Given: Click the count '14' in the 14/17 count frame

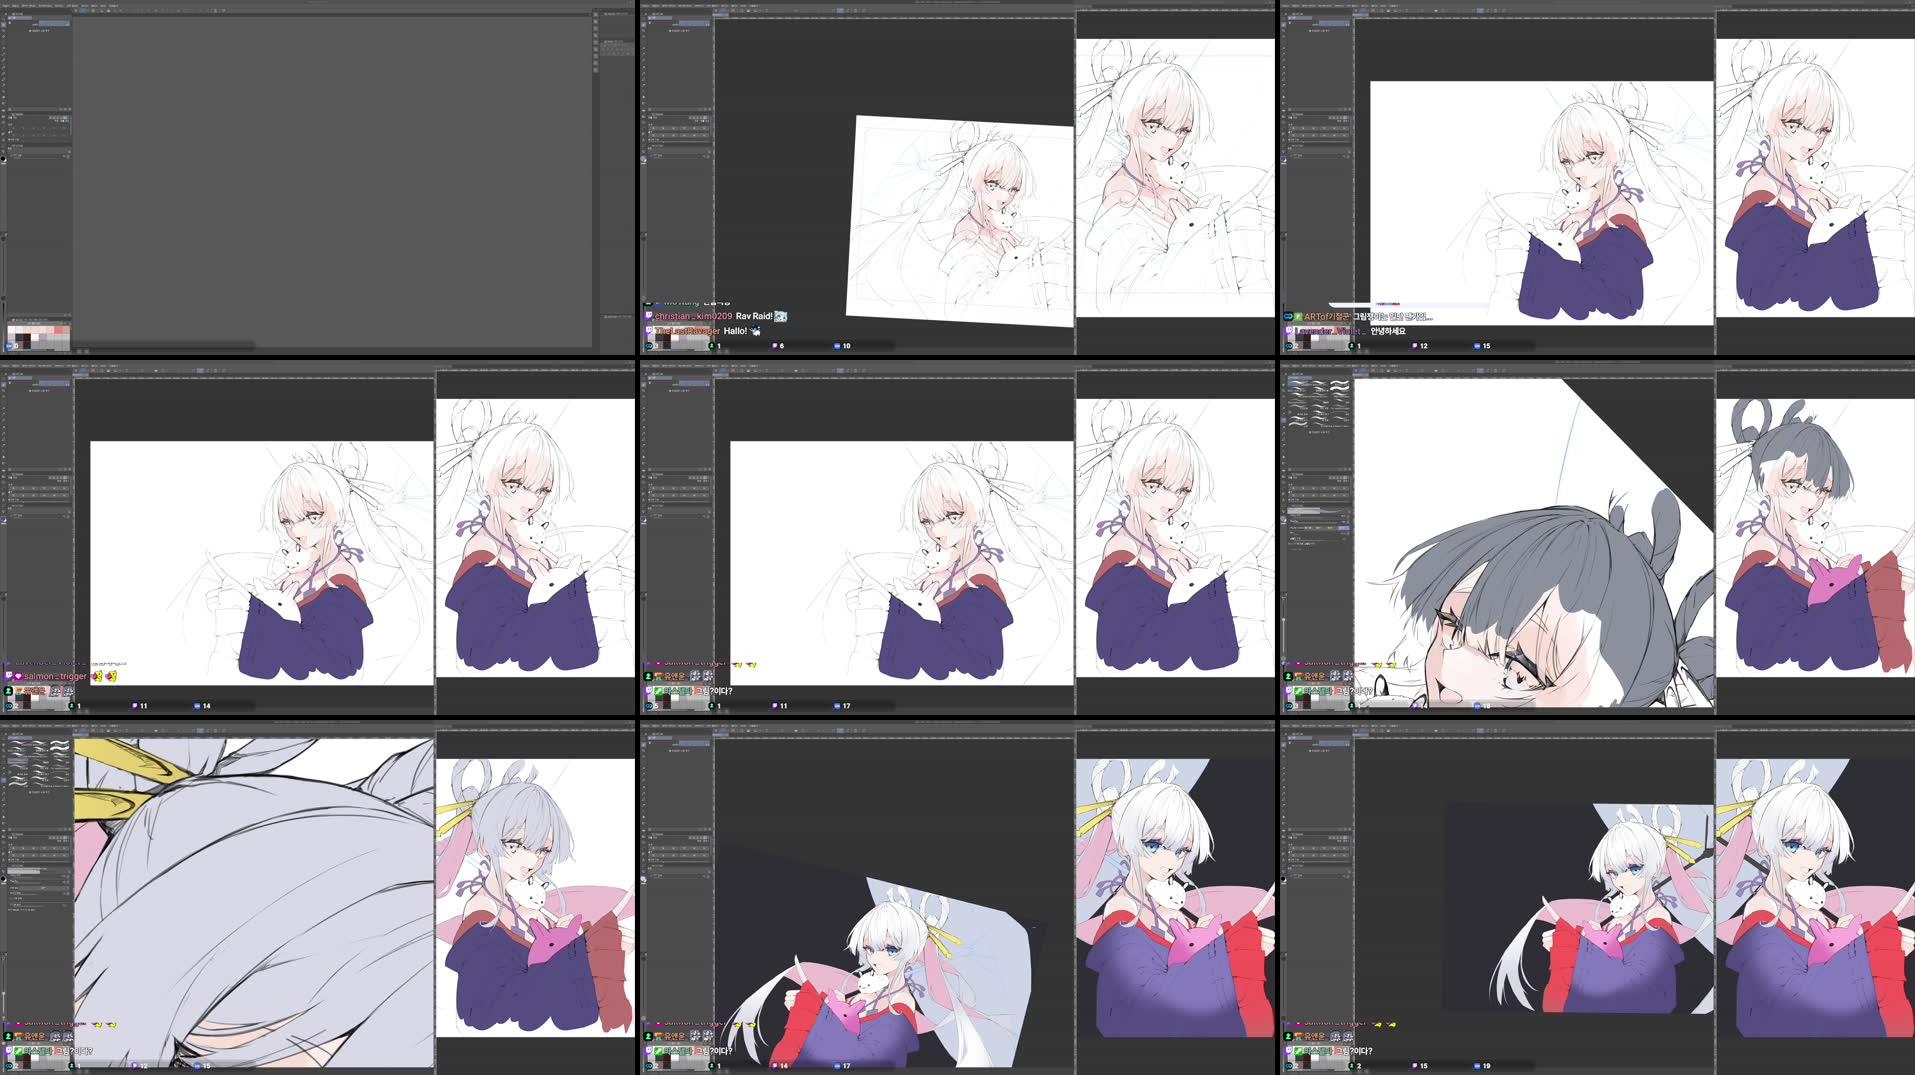Looking at the screenshot, I should [x=783, y=1066].
